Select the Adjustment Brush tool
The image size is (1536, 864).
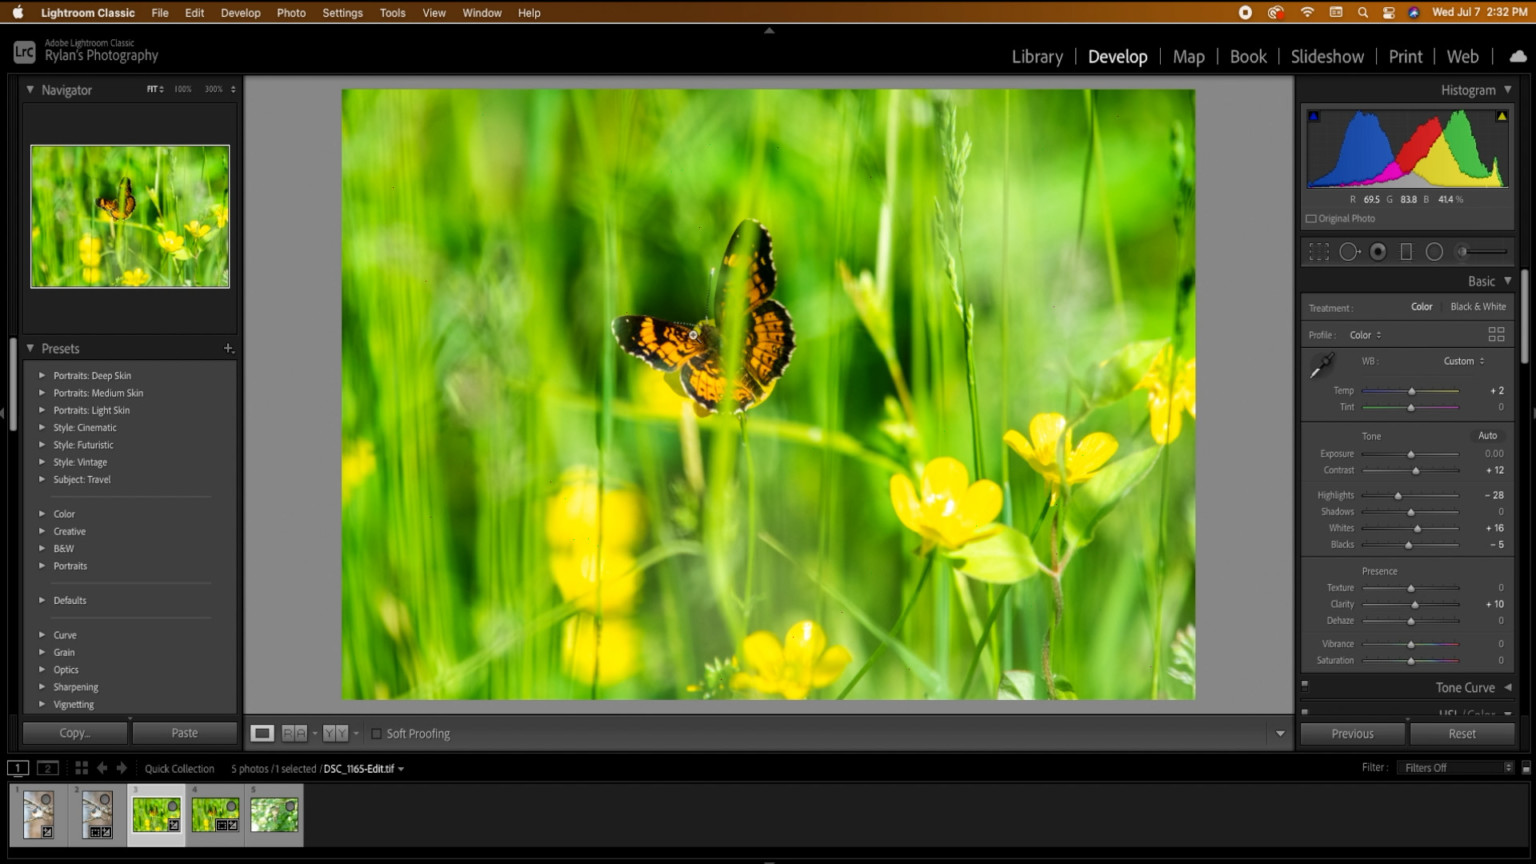1482,252
